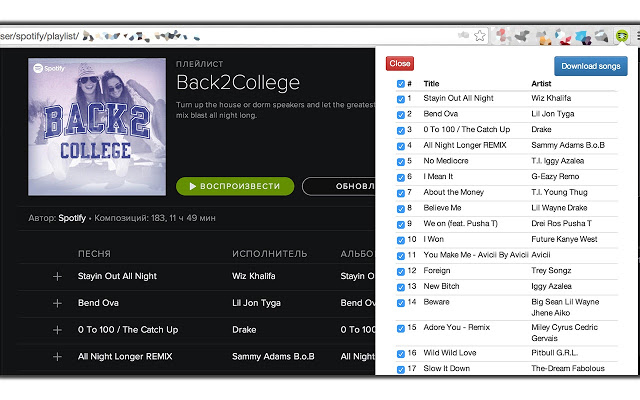This screenshot has height=400, width=640.
Task: Click the green ВОСПРОИЗВЕСТИ play button
Action: [235, 186]
